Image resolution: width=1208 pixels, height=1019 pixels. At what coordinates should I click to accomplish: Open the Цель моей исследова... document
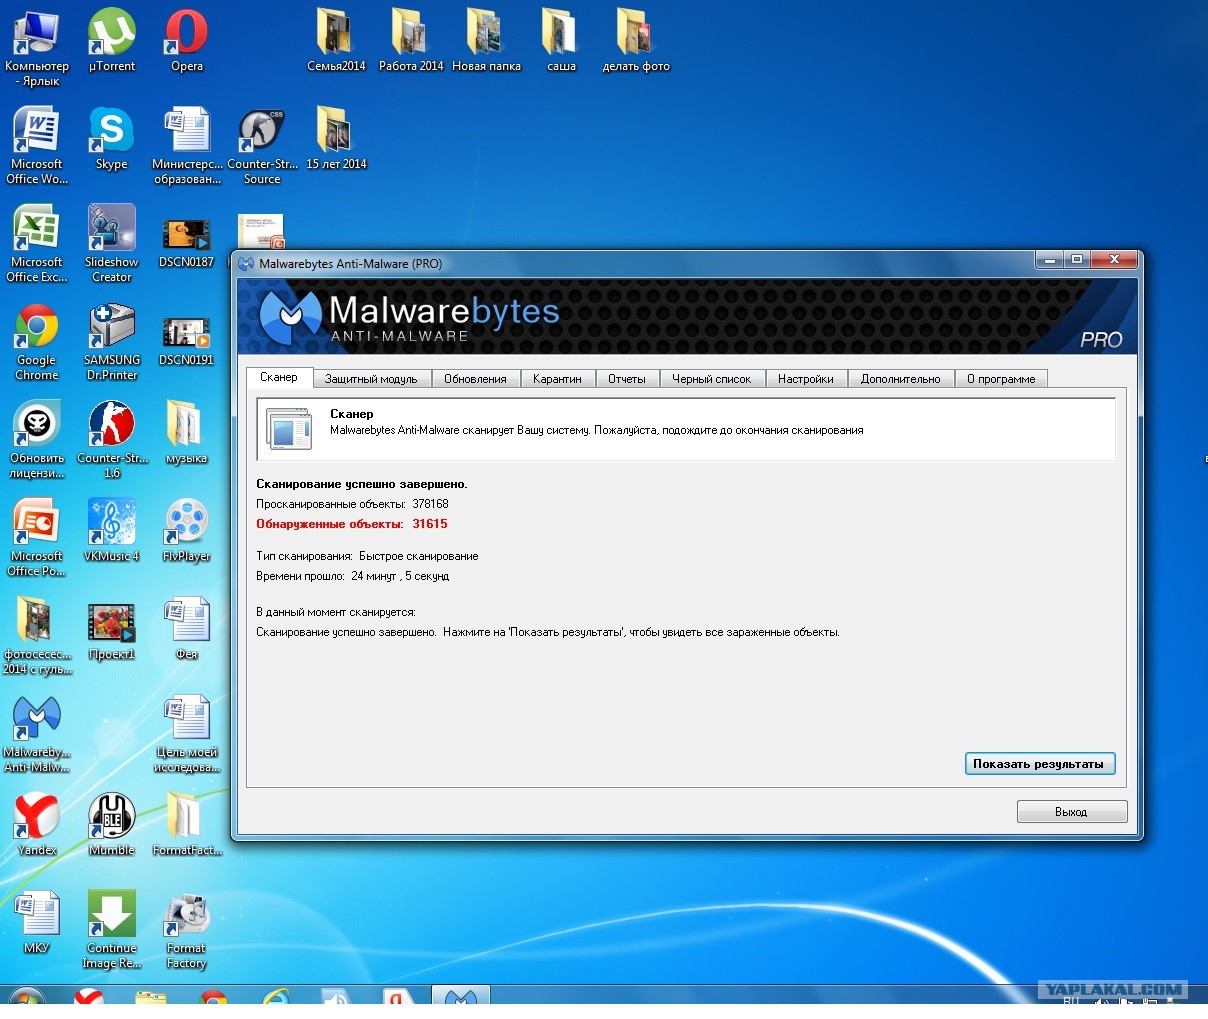[186, 733]
